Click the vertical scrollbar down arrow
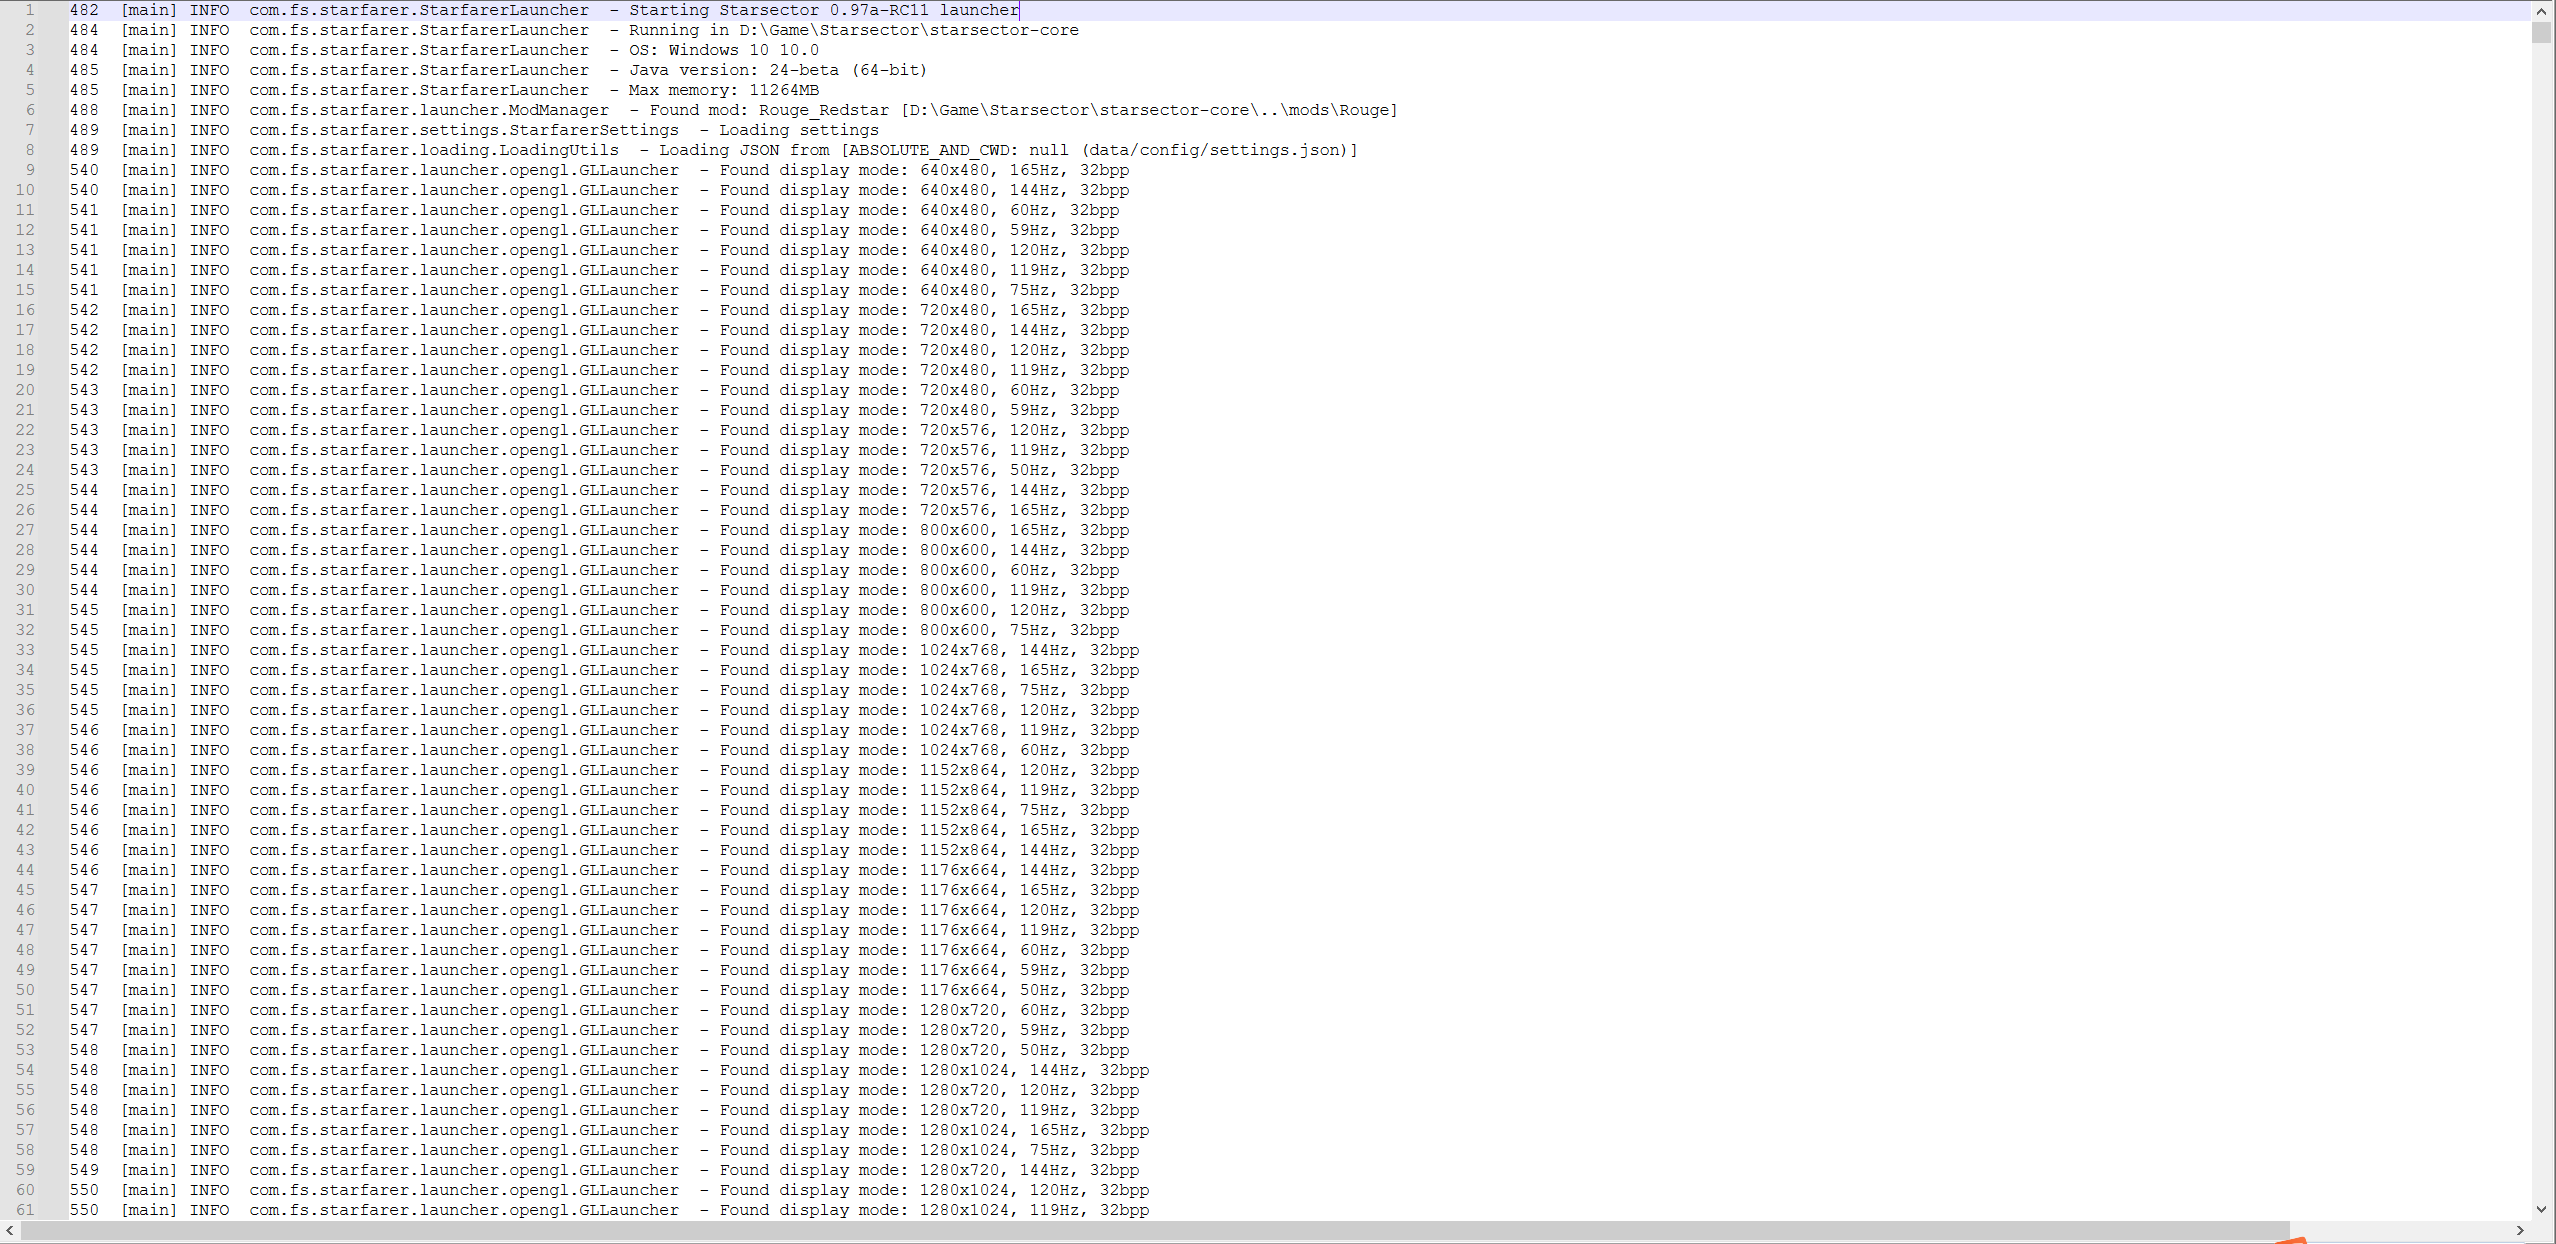This screenshot has width=2556, height=1244. (2541, 1210)
